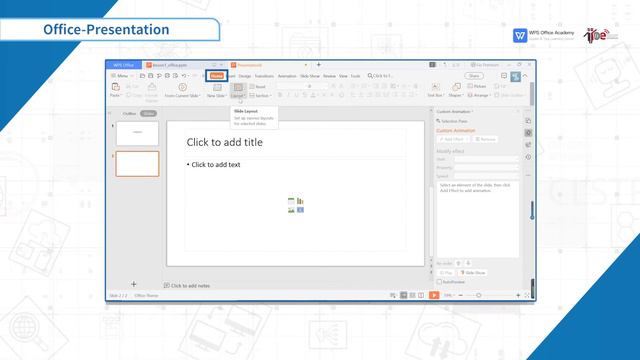Insert chart from the slide placeholder icons
This screenshot has height=360, width=640.
click(x=300, y=201)
